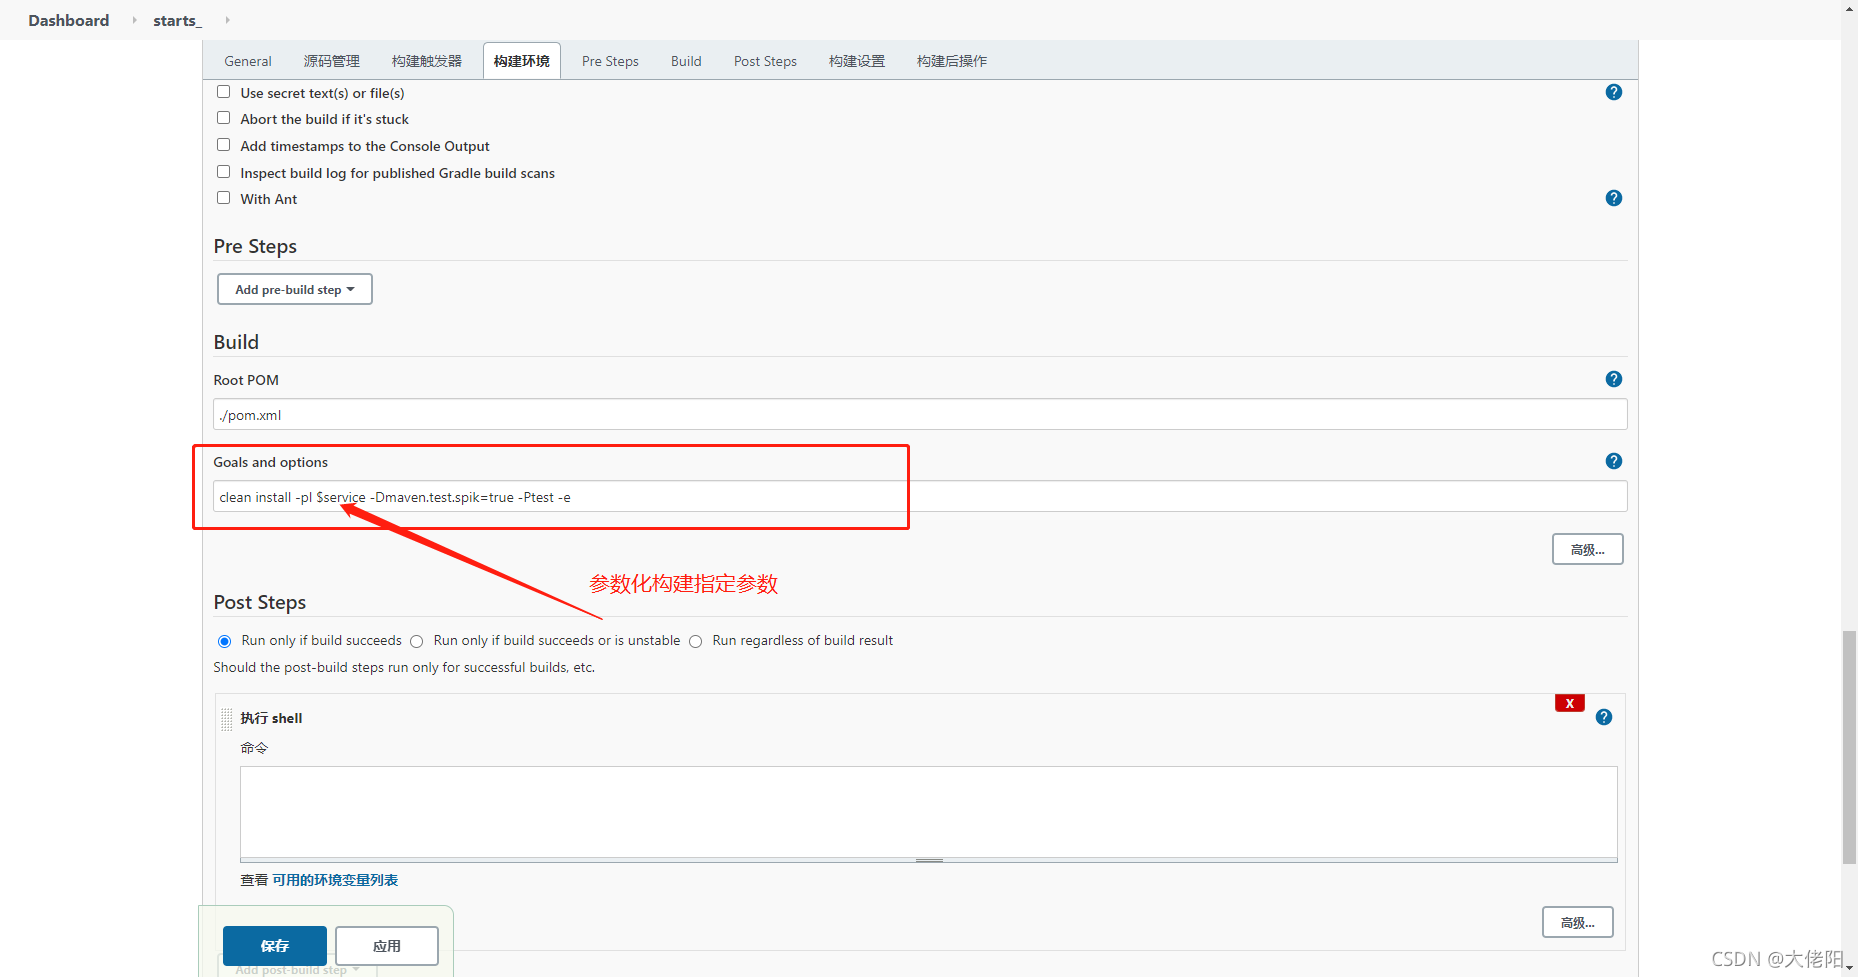Focus the Goals and options input field
This screenshot has height=977, width=1858.
[x=920, y=496]
